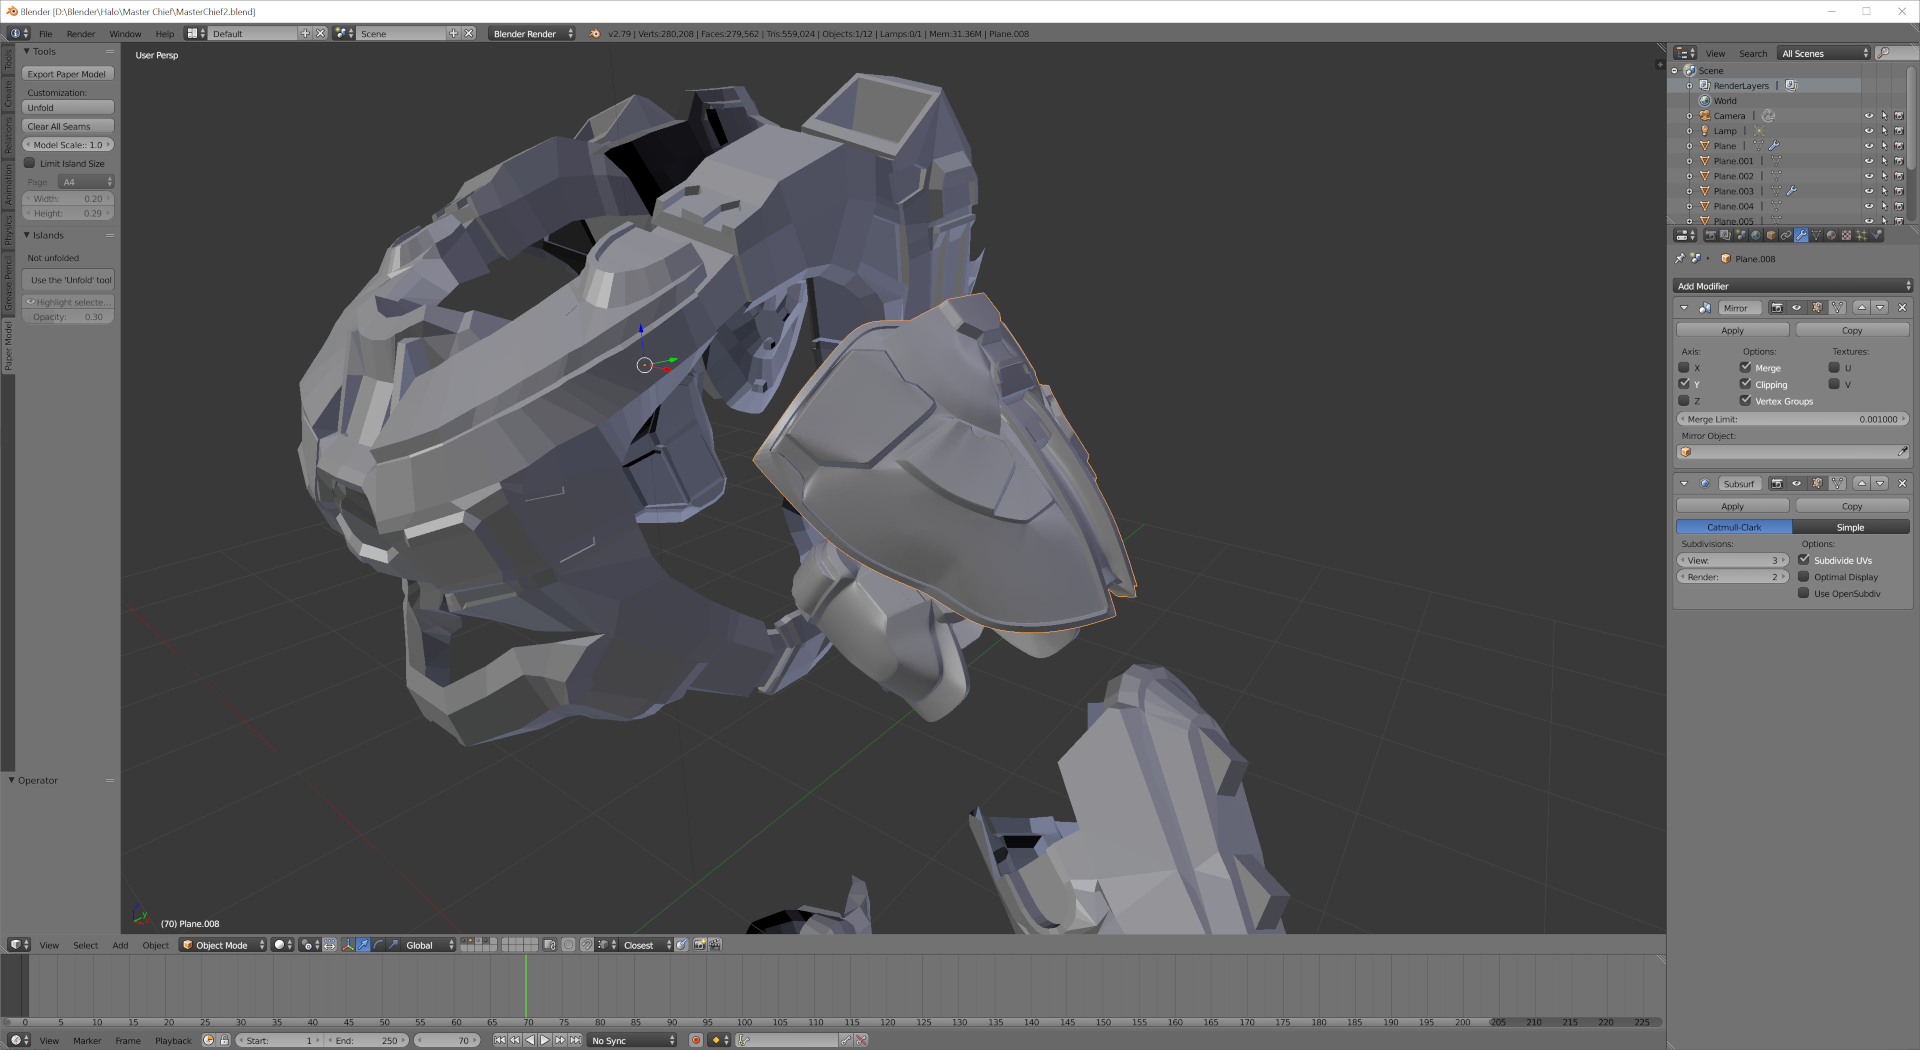
Task: Toggle Plane.002 visibility eye in outliner
Action: 1868,176
